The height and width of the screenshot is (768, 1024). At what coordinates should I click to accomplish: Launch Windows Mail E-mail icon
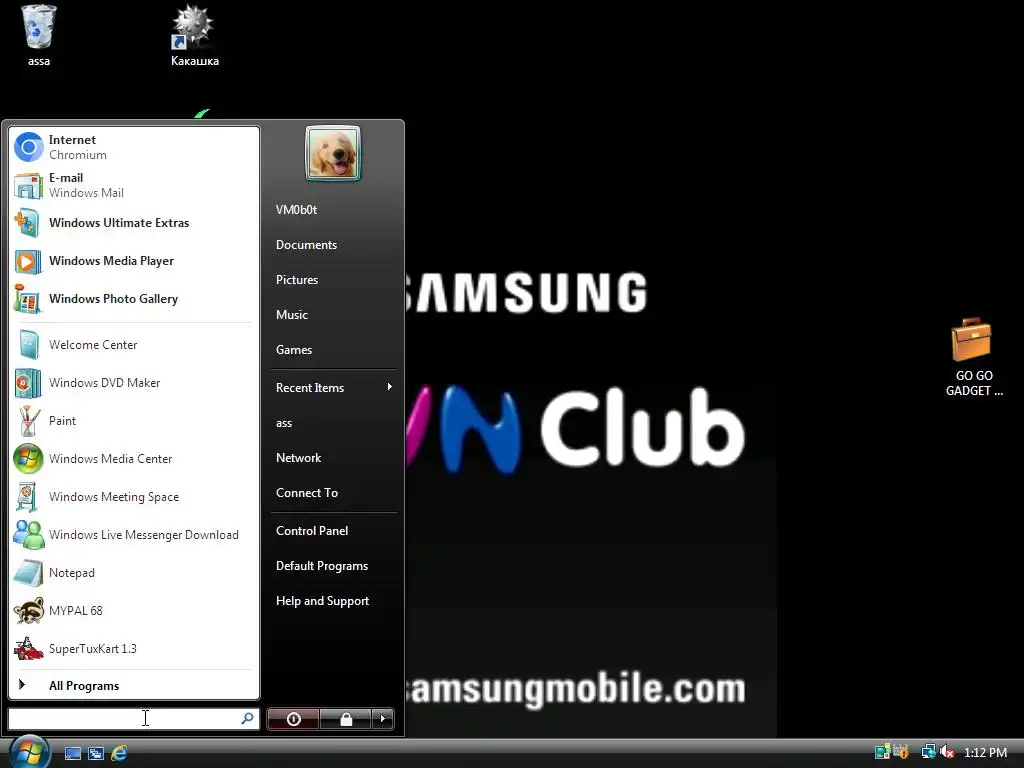(x=29, y=185)
